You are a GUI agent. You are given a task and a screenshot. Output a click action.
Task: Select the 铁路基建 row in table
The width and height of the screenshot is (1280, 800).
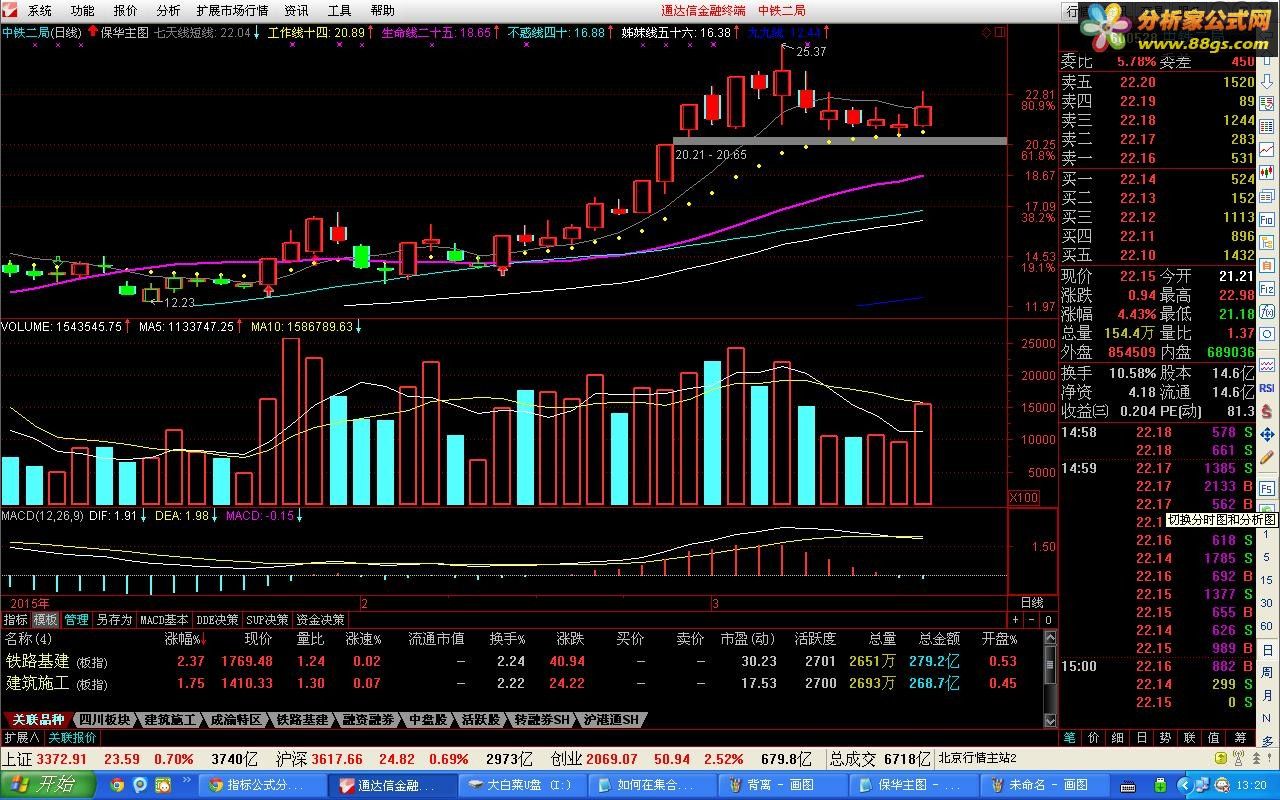520,661
